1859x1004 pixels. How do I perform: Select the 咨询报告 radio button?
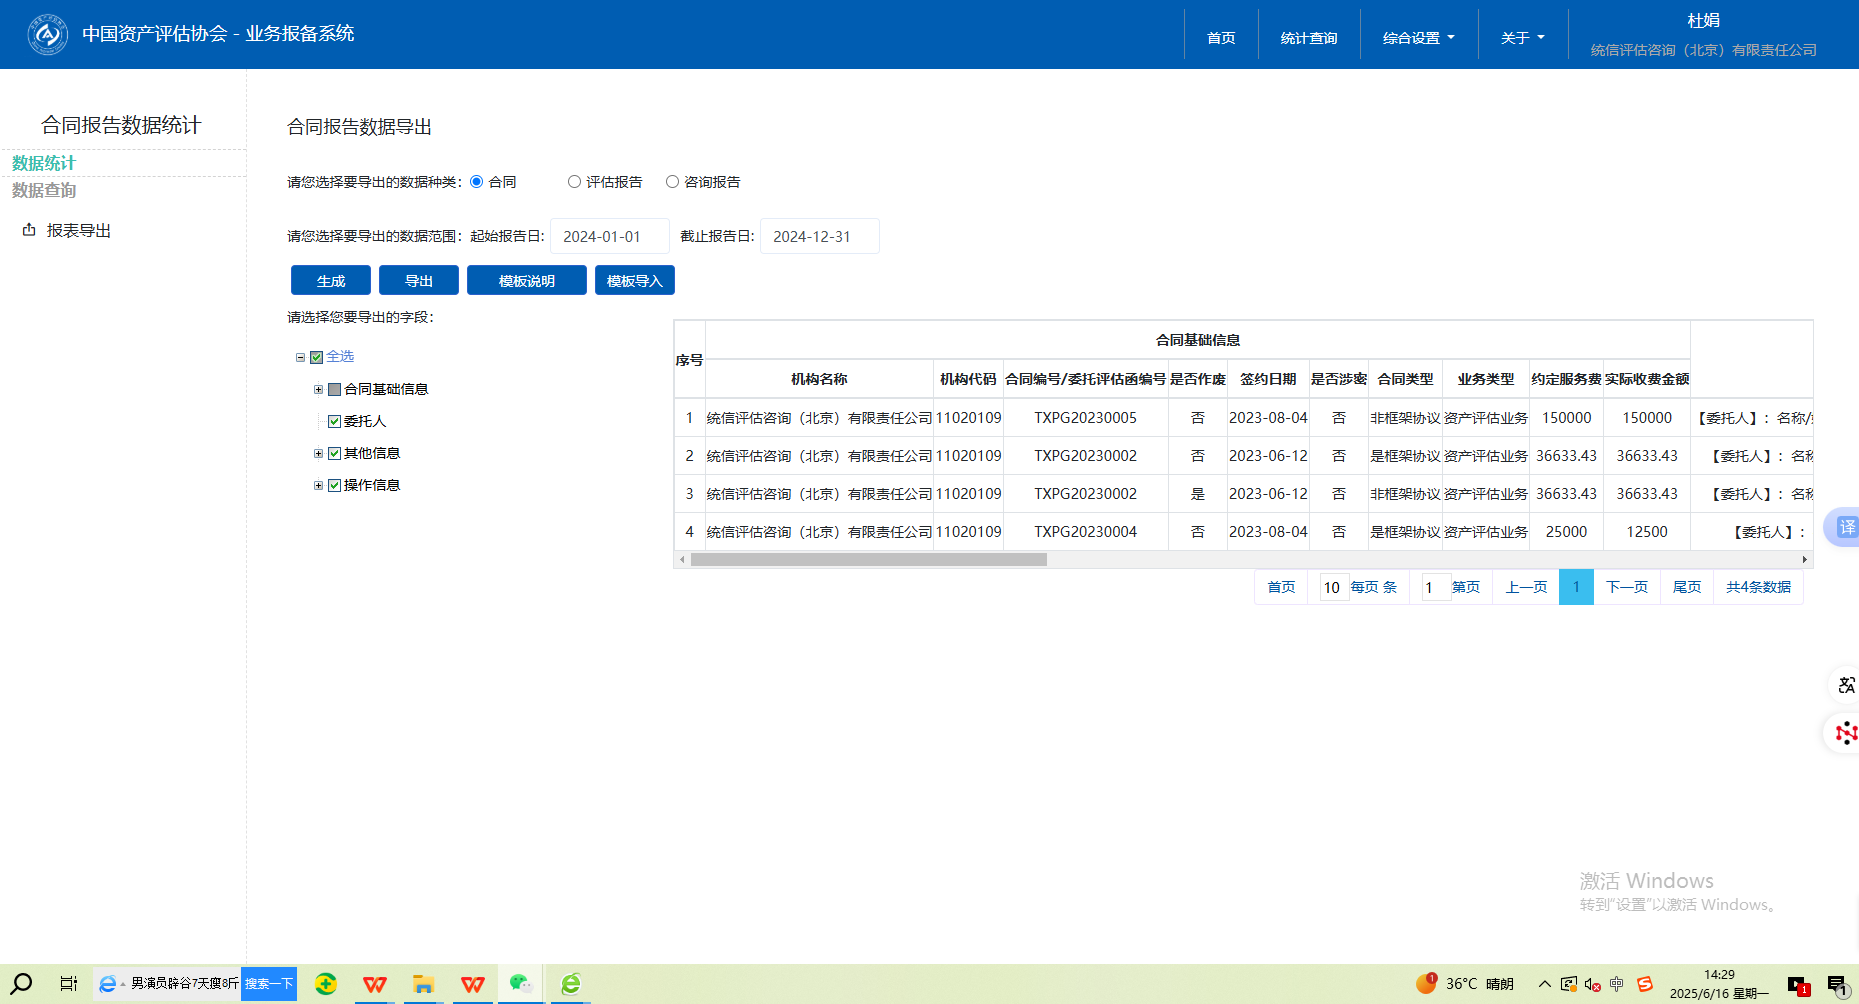click(672, 182)
